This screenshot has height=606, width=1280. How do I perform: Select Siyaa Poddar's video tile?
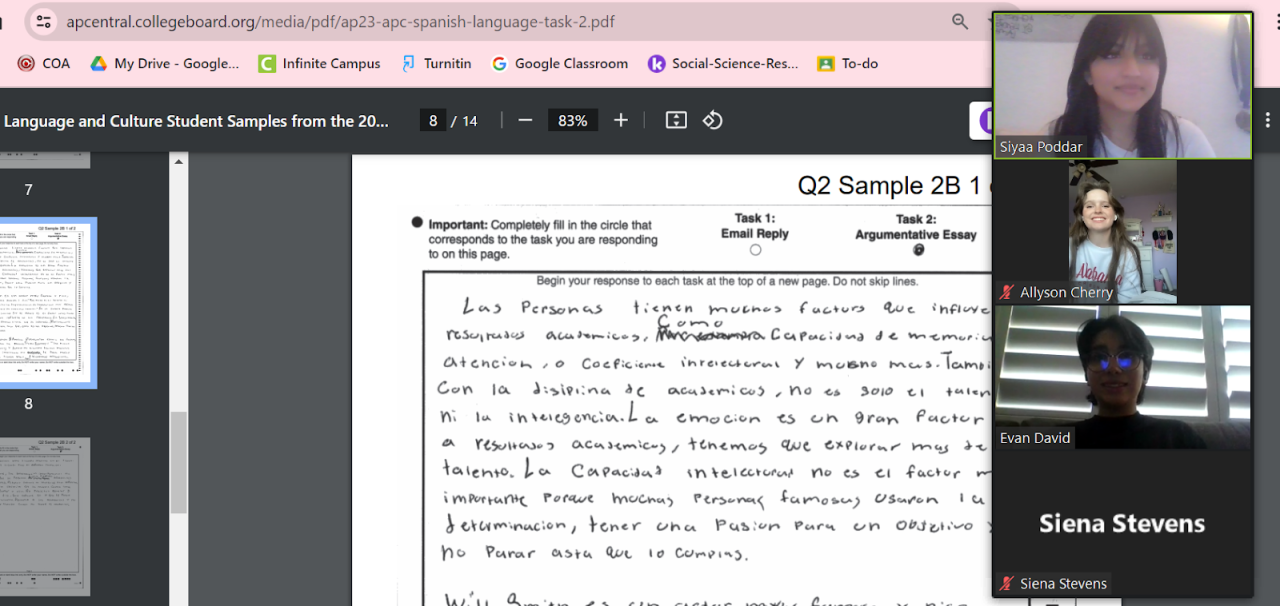[x=1122, y=85]
